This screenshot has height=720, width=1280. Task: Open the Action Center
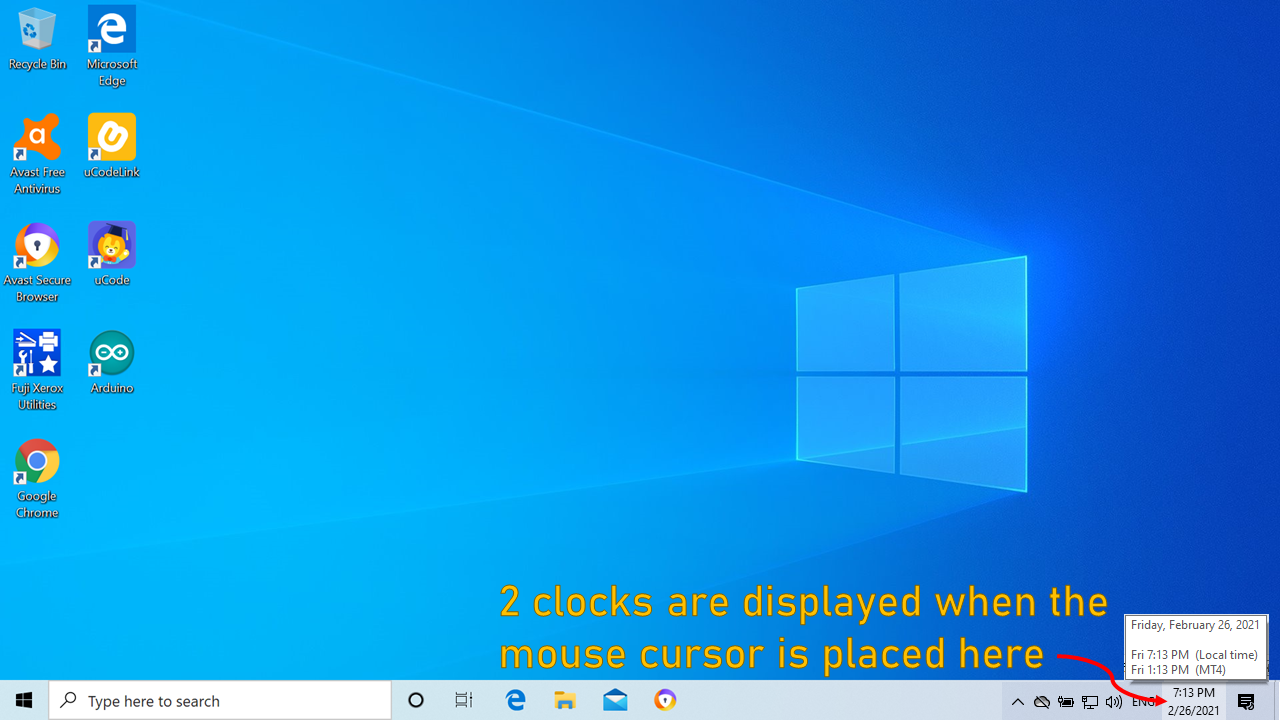(x=1245, y=700)
